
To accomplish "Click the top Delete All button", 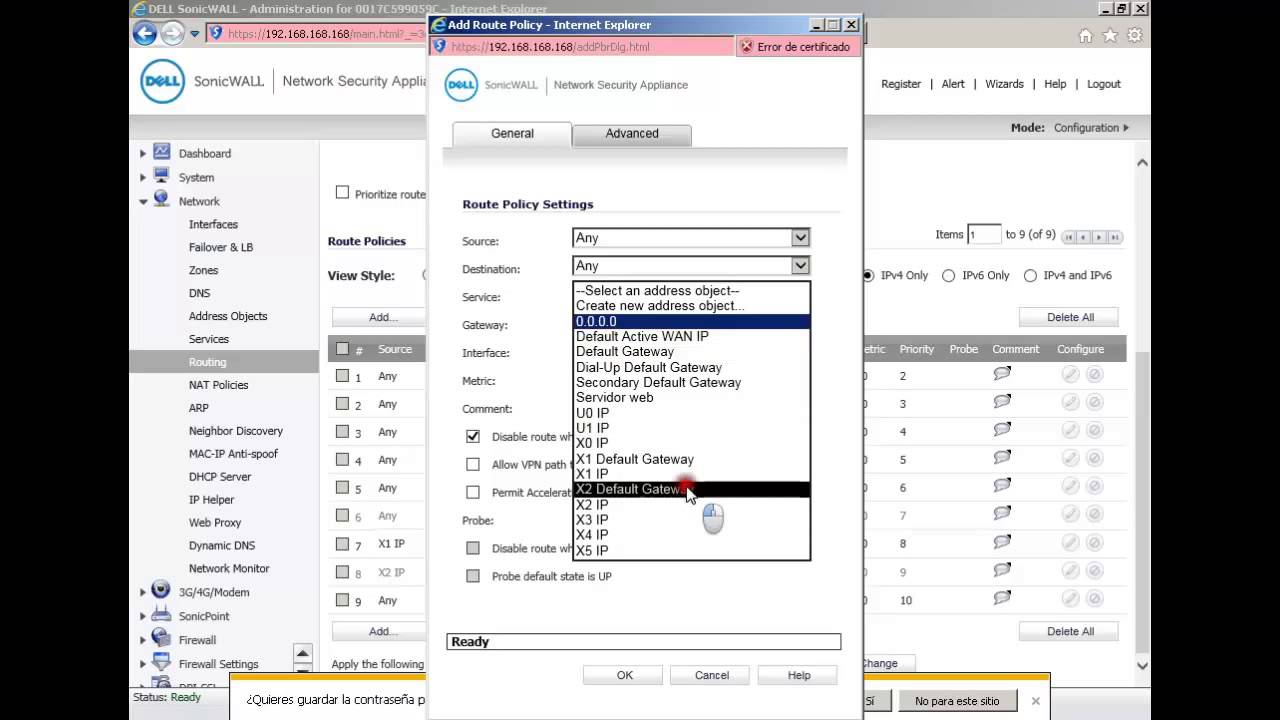I will tap(1070, 317).
